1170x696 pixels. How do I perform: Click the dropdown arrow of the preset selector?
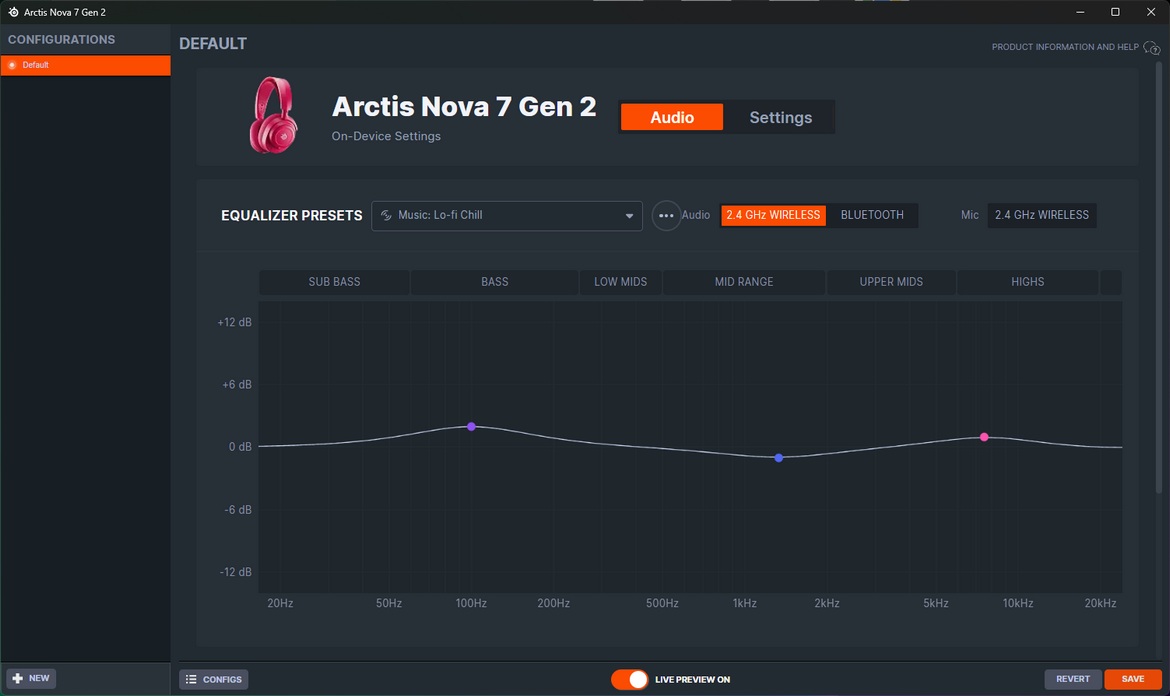(x=629, y=216)
